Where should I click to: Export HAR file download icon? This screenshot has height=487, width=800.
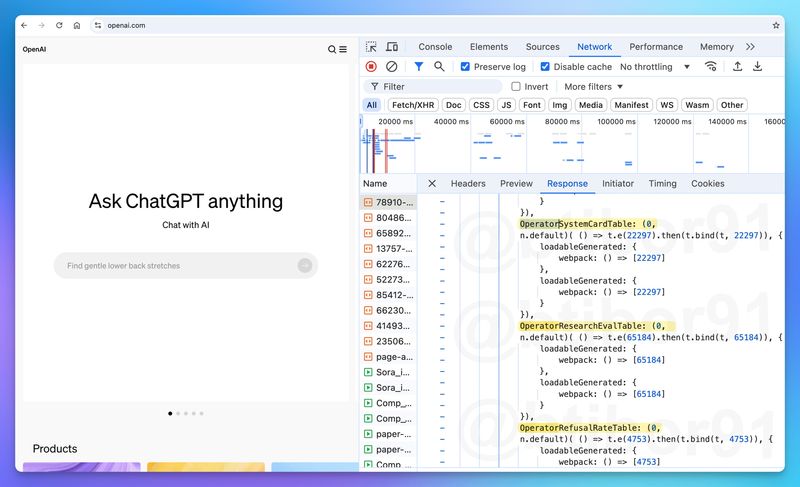(758, 66)
